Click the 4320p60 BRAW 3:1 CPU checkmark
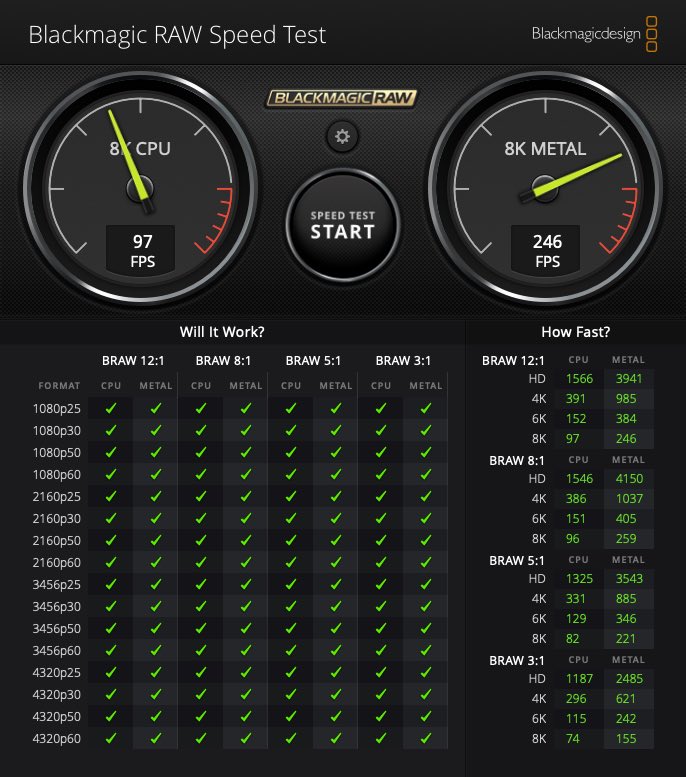The width and height of the screenshot is (686, 777). coord(381,738)
